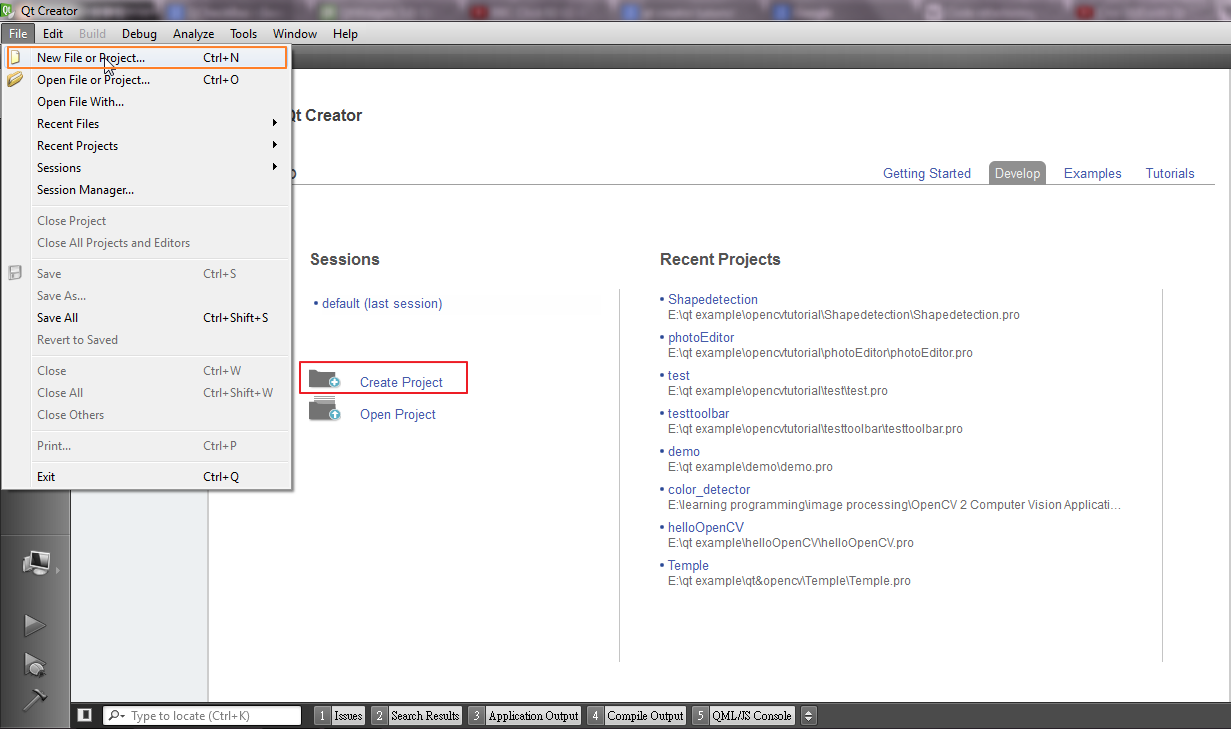The image size is (1231, 729).
Task: Click the locator search magnifier dropdown
Action: tap(116, 716)
